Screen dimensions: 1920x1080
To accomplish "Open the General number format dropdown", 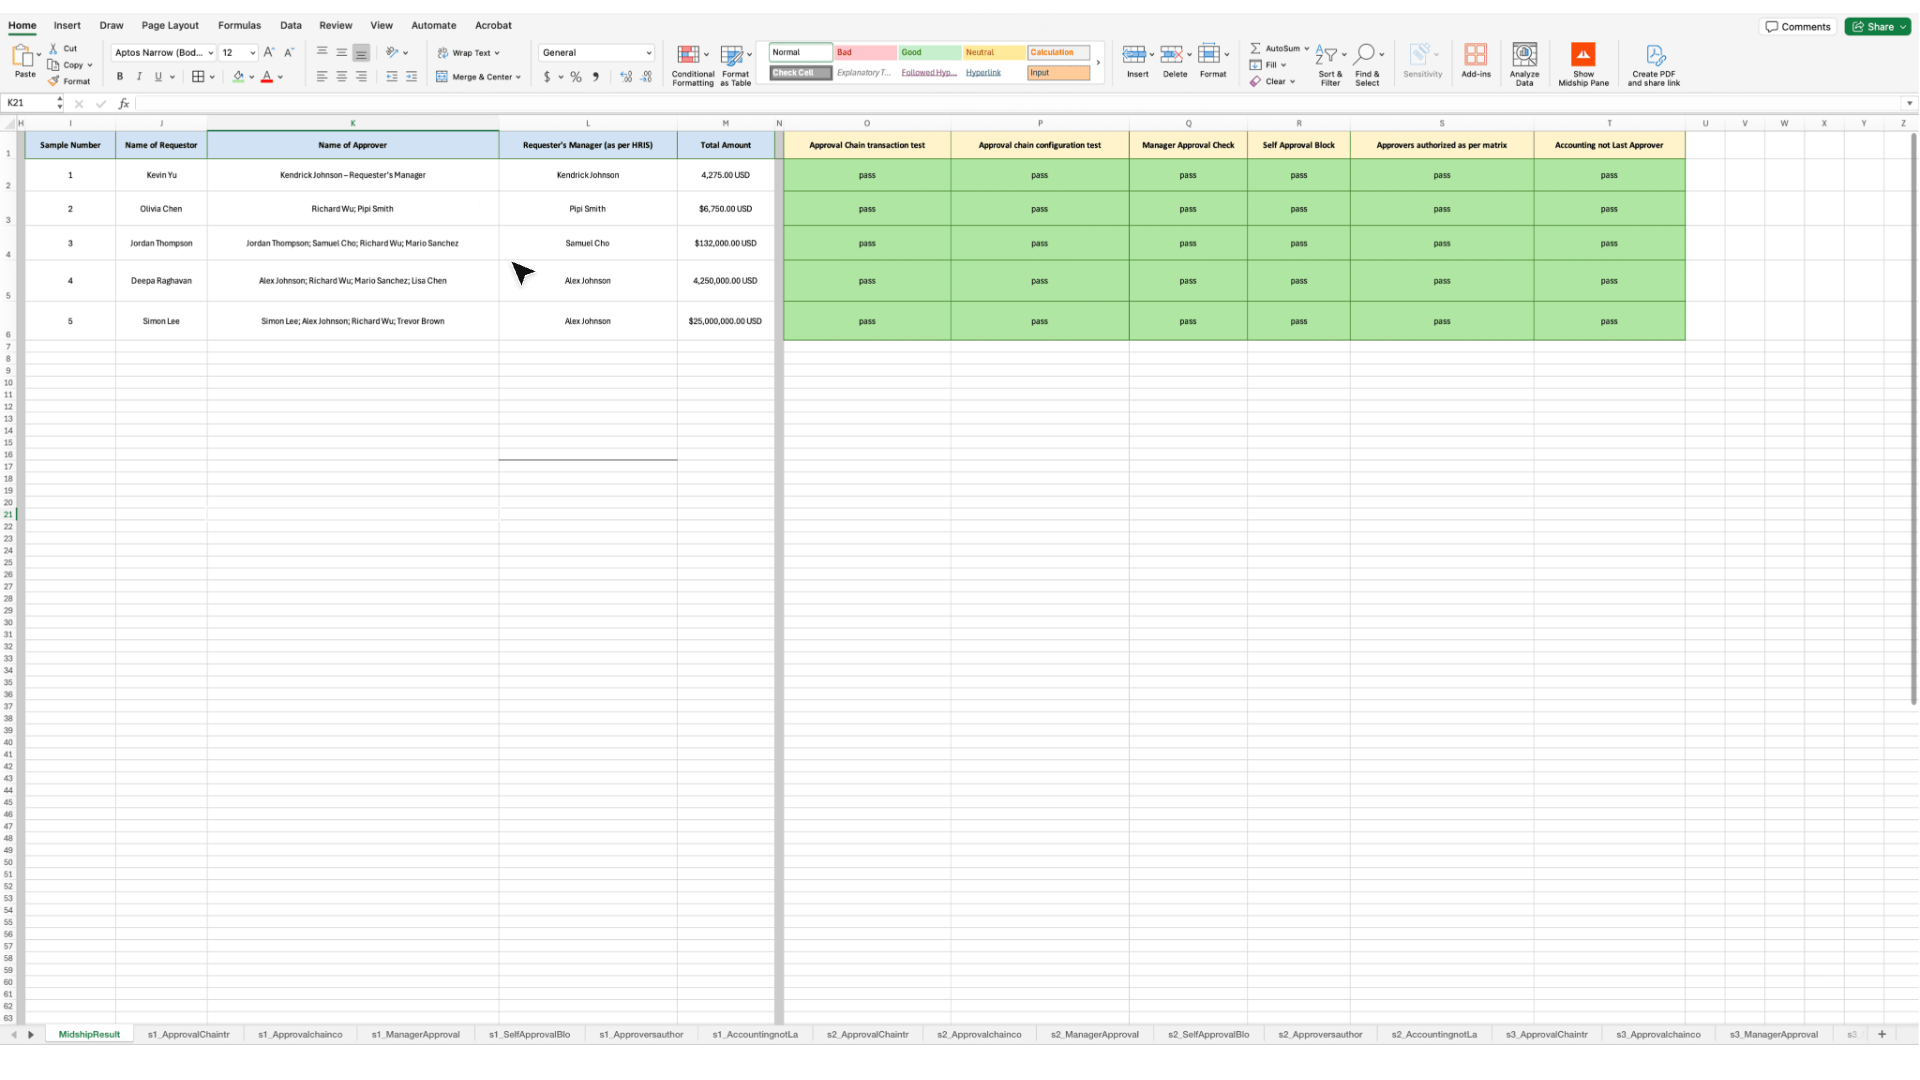I will coord(648,53).
